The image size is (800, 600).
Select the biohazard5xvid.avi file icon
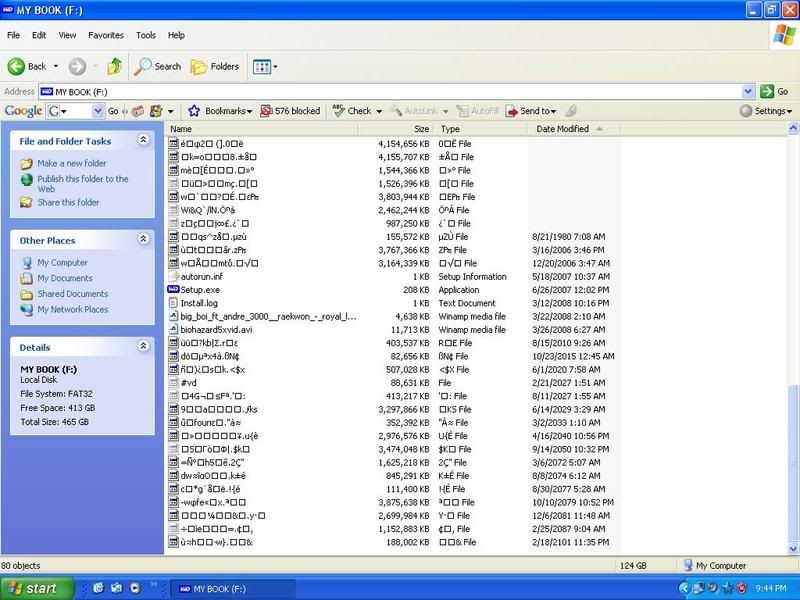pos(173,330)
